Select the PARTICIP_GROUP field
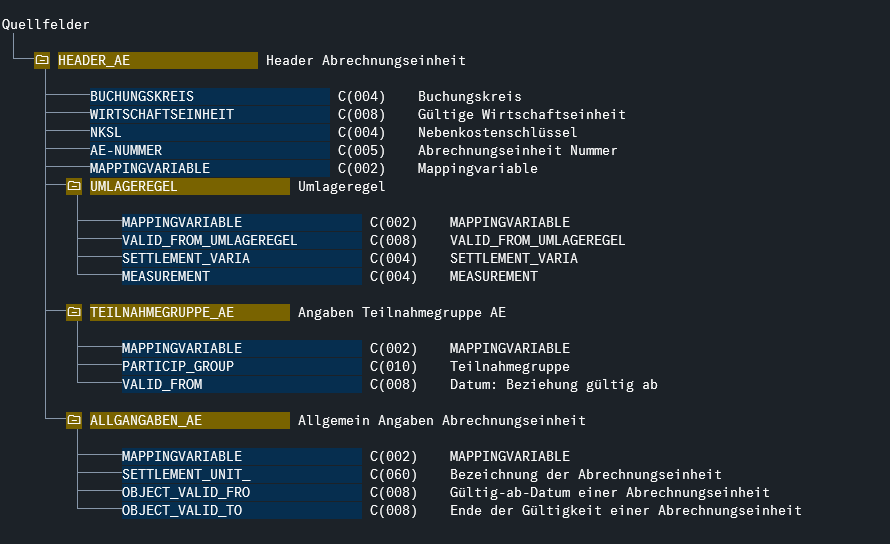 click(241, 367)
